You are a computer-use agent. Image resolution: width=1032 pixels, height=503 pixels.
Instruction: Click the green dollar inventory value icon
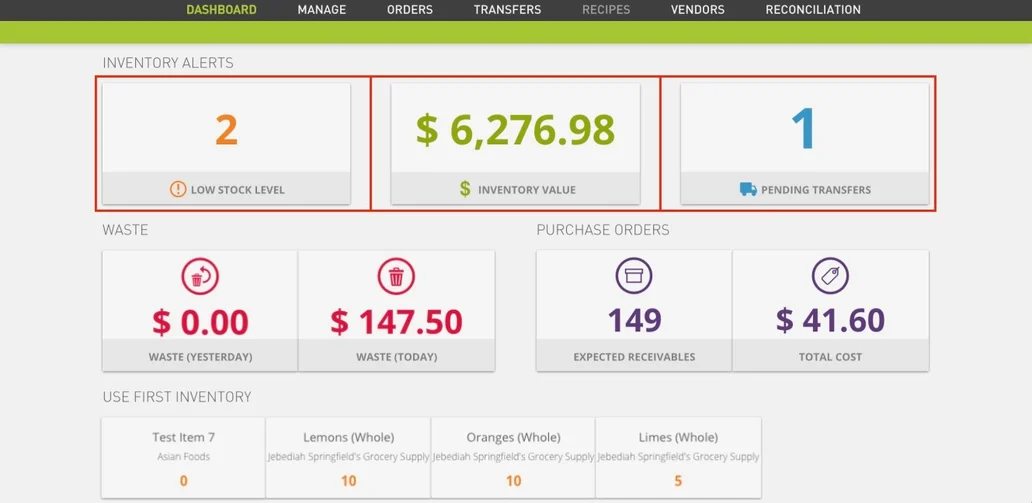465,188
